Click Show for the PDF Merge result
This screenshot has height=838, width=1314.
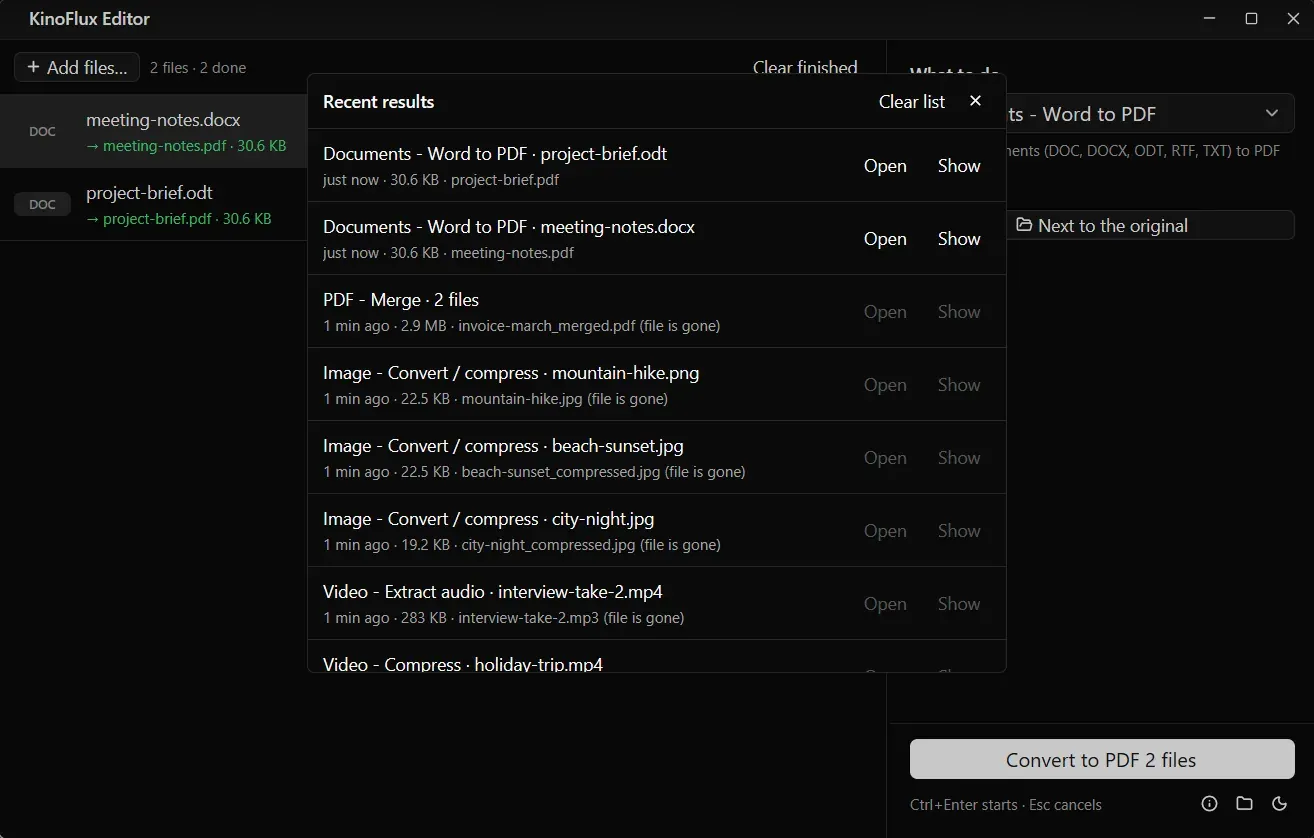click(x=959, y=312)
